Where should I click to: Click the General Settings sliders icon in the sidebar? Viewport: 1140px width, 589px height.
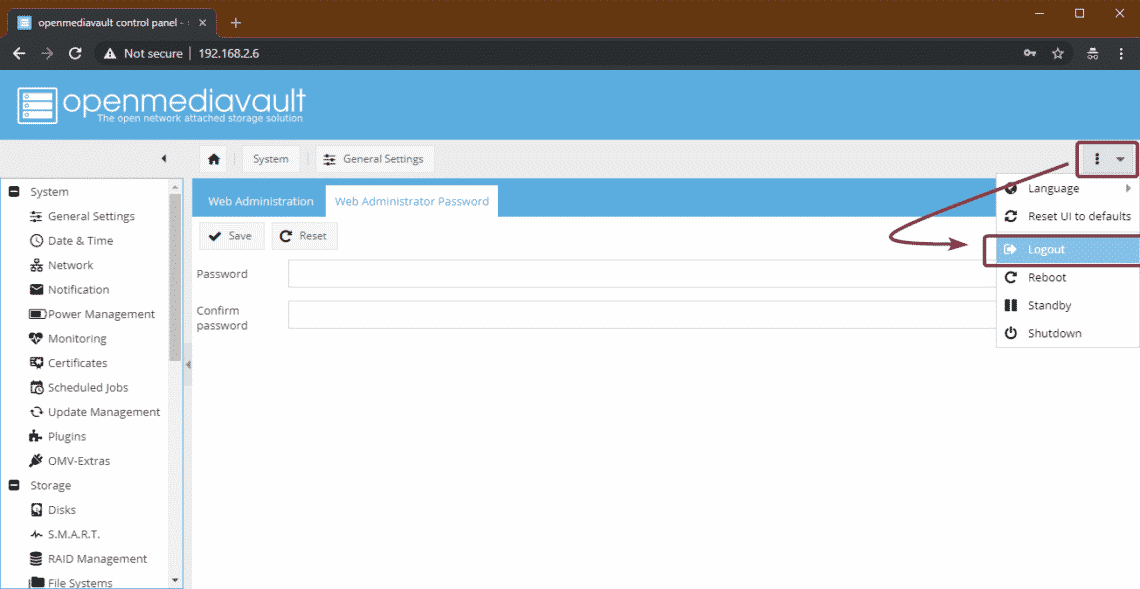(36, 217)
